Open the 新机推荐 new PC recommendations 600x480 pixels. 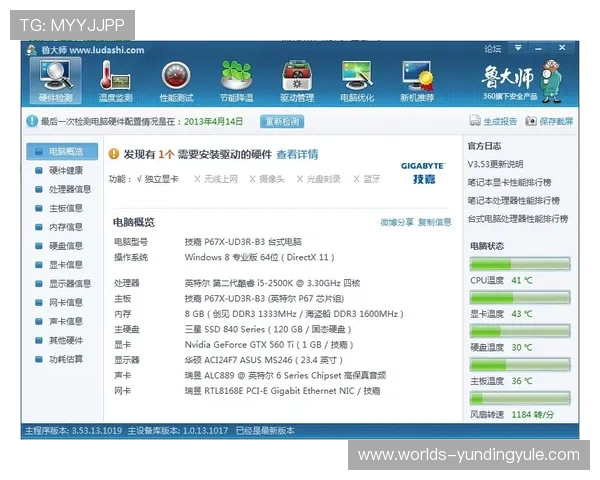pos(417,81)
